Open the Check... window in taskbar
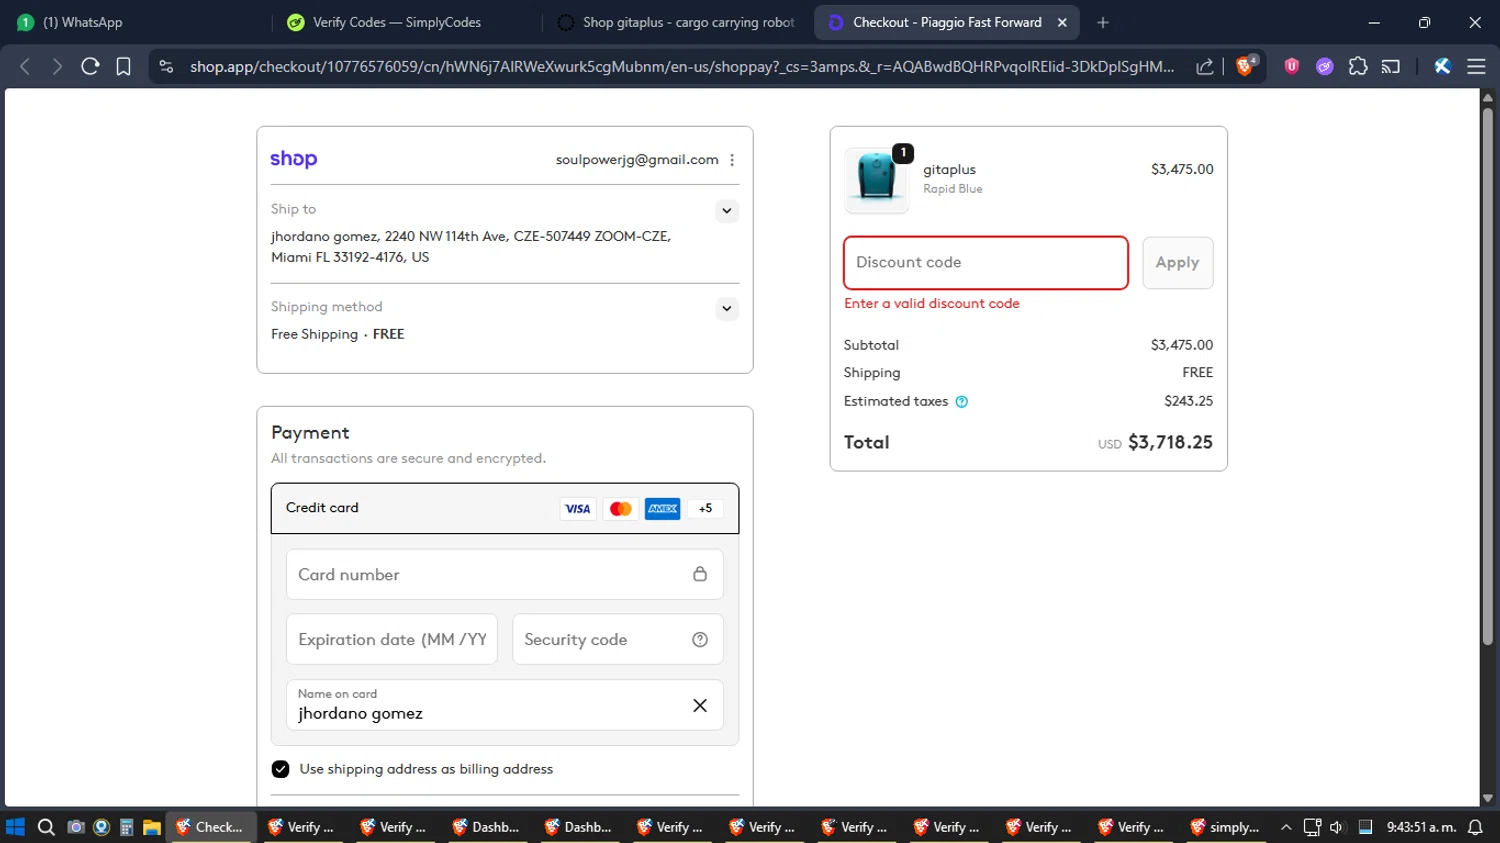 click(210, 827)
